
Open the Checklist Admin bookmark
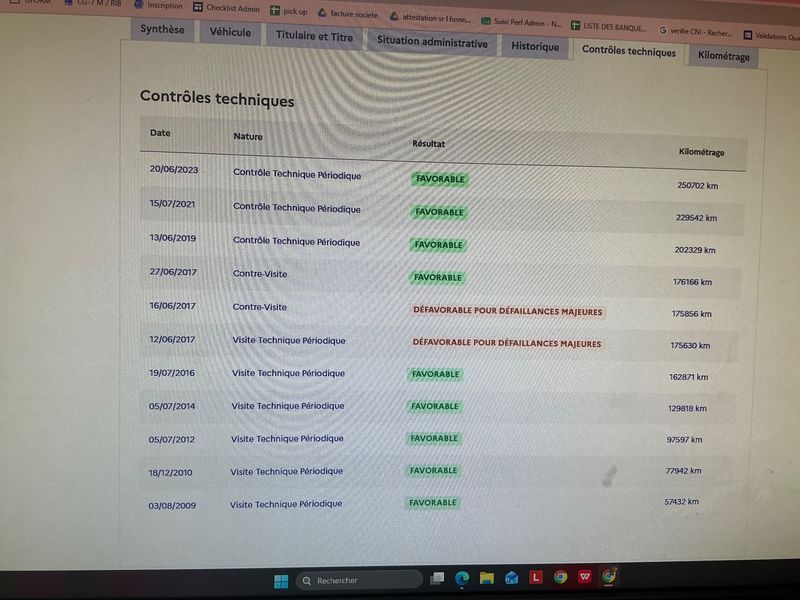227,8
